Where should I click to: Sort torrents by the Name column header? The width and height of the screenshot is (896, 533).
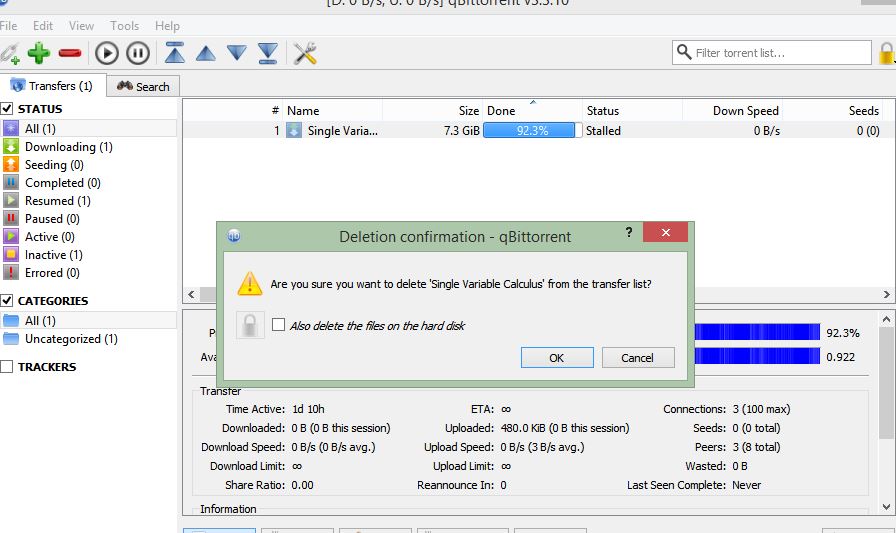[x=333, y=111]
